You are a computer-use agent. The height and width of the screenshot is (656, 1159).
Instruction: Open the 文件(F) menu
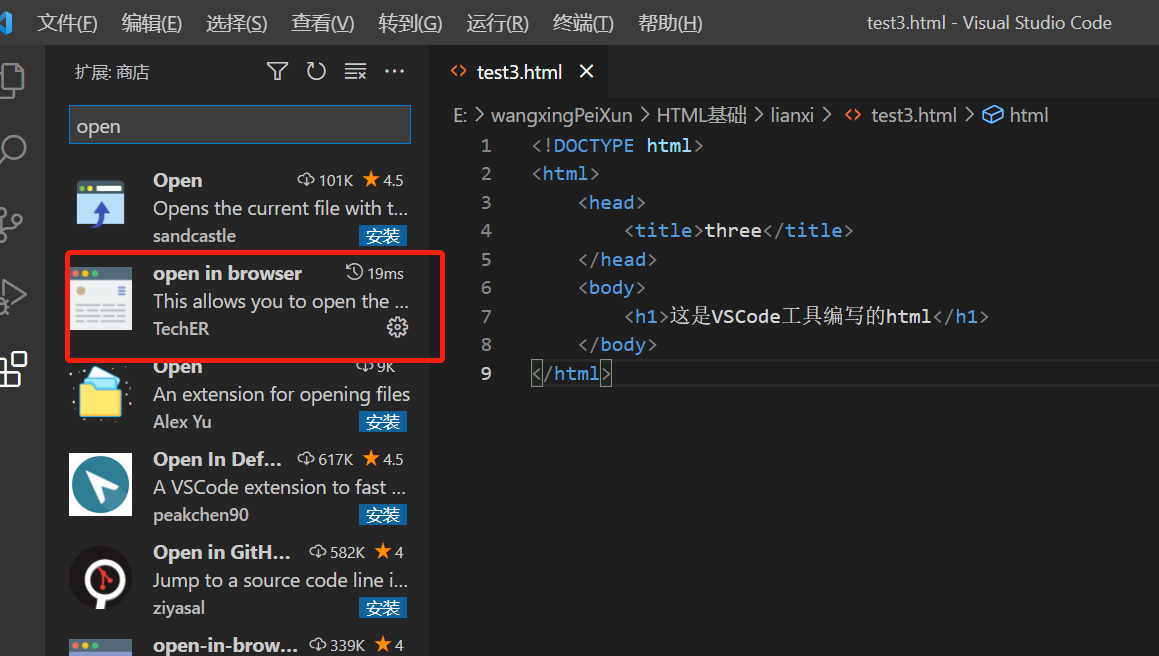tap(67, 24)
